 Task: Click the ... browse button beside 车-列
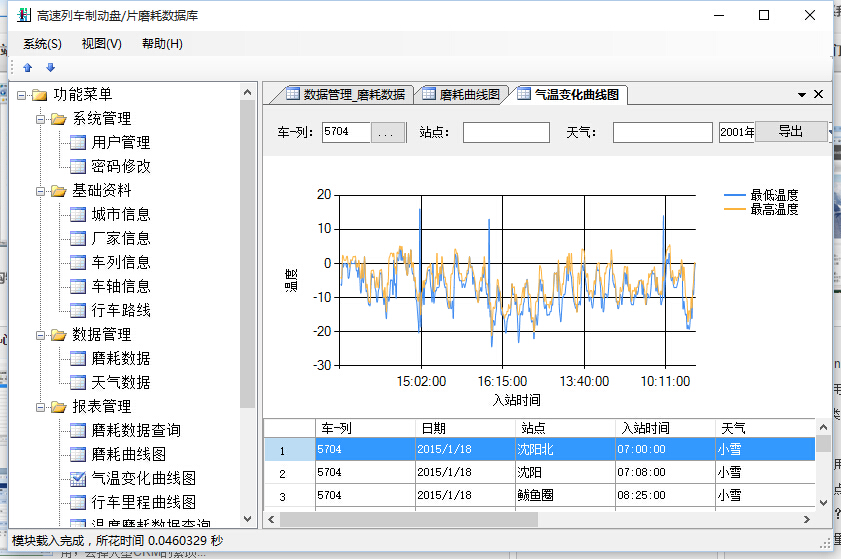[388, 132]
